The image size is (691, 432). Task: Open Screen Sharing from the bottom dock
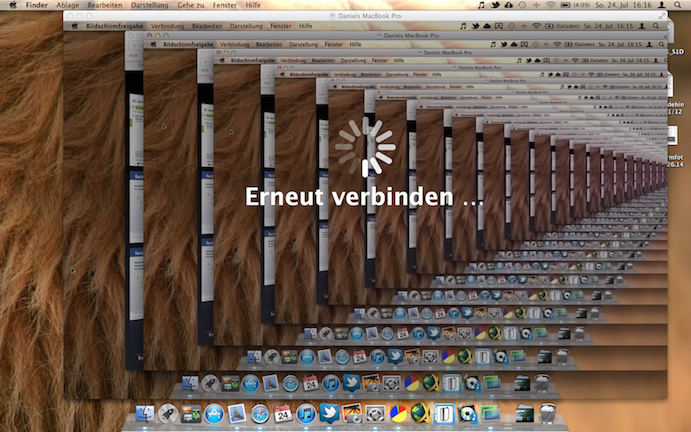pyautogui.click(x=490, y=414)
